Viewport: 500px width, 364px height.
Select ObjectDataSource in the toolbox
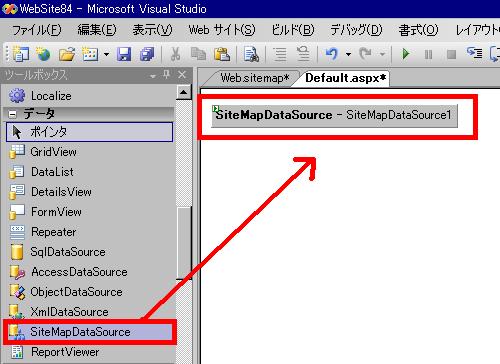89,292
